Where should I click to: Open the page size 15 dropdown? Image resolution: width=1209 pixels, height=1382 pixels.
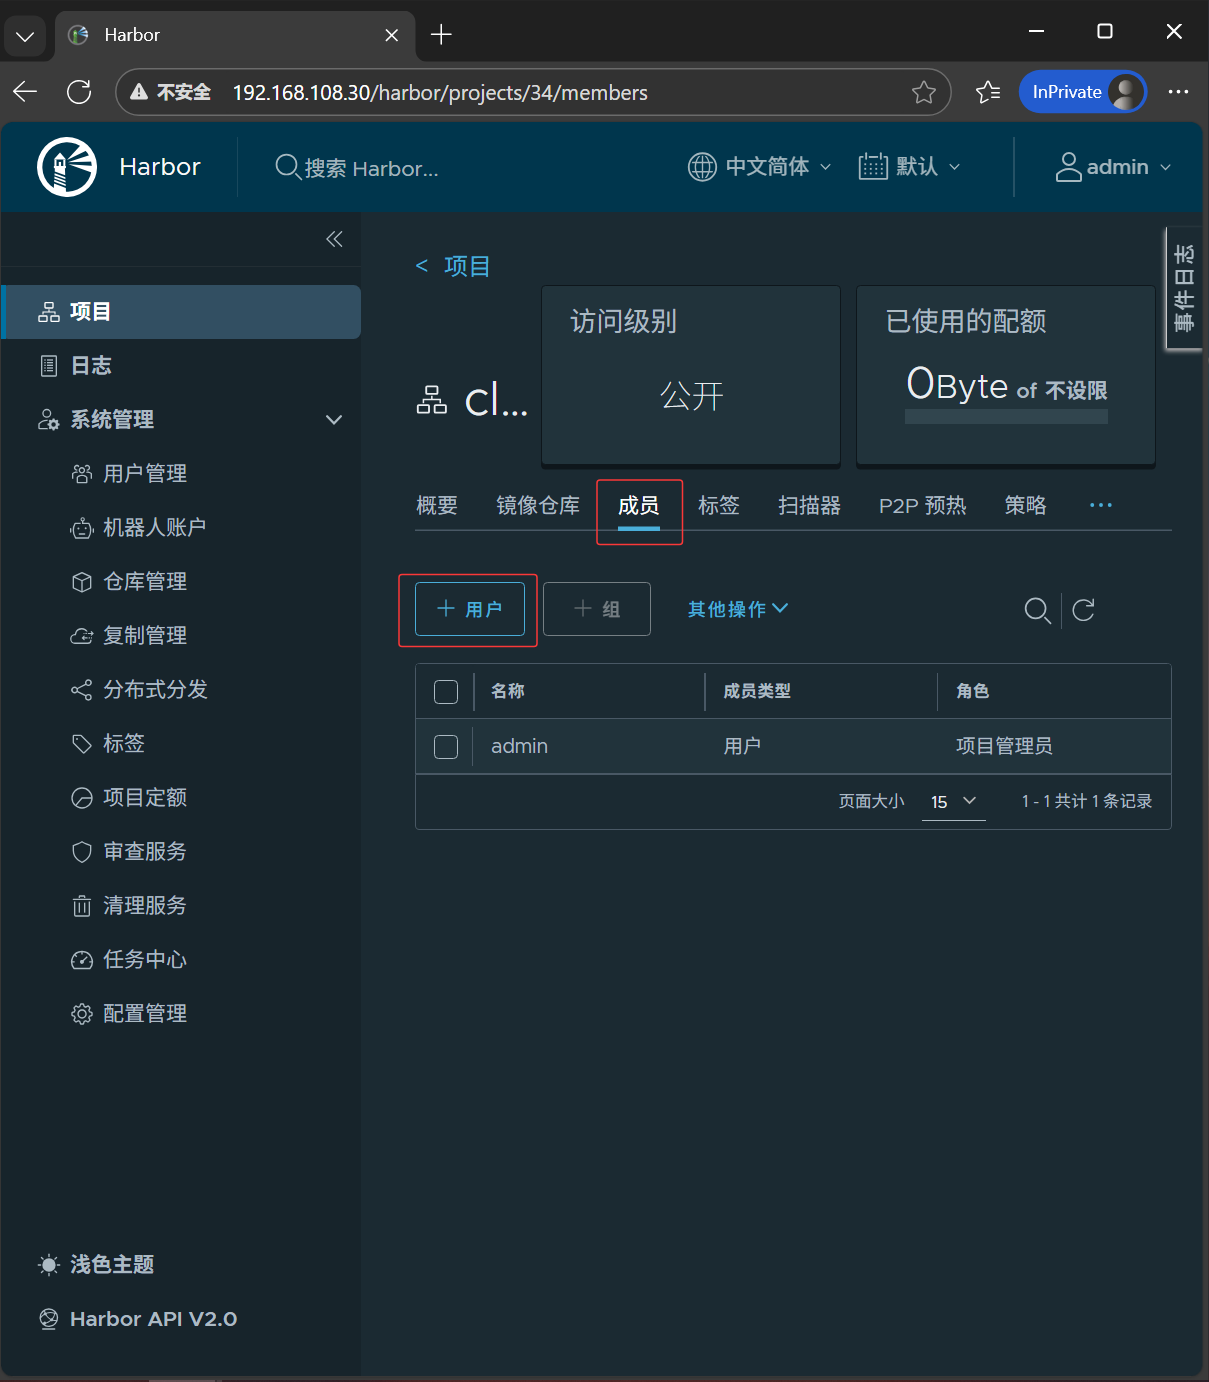[x=953, y=801]
